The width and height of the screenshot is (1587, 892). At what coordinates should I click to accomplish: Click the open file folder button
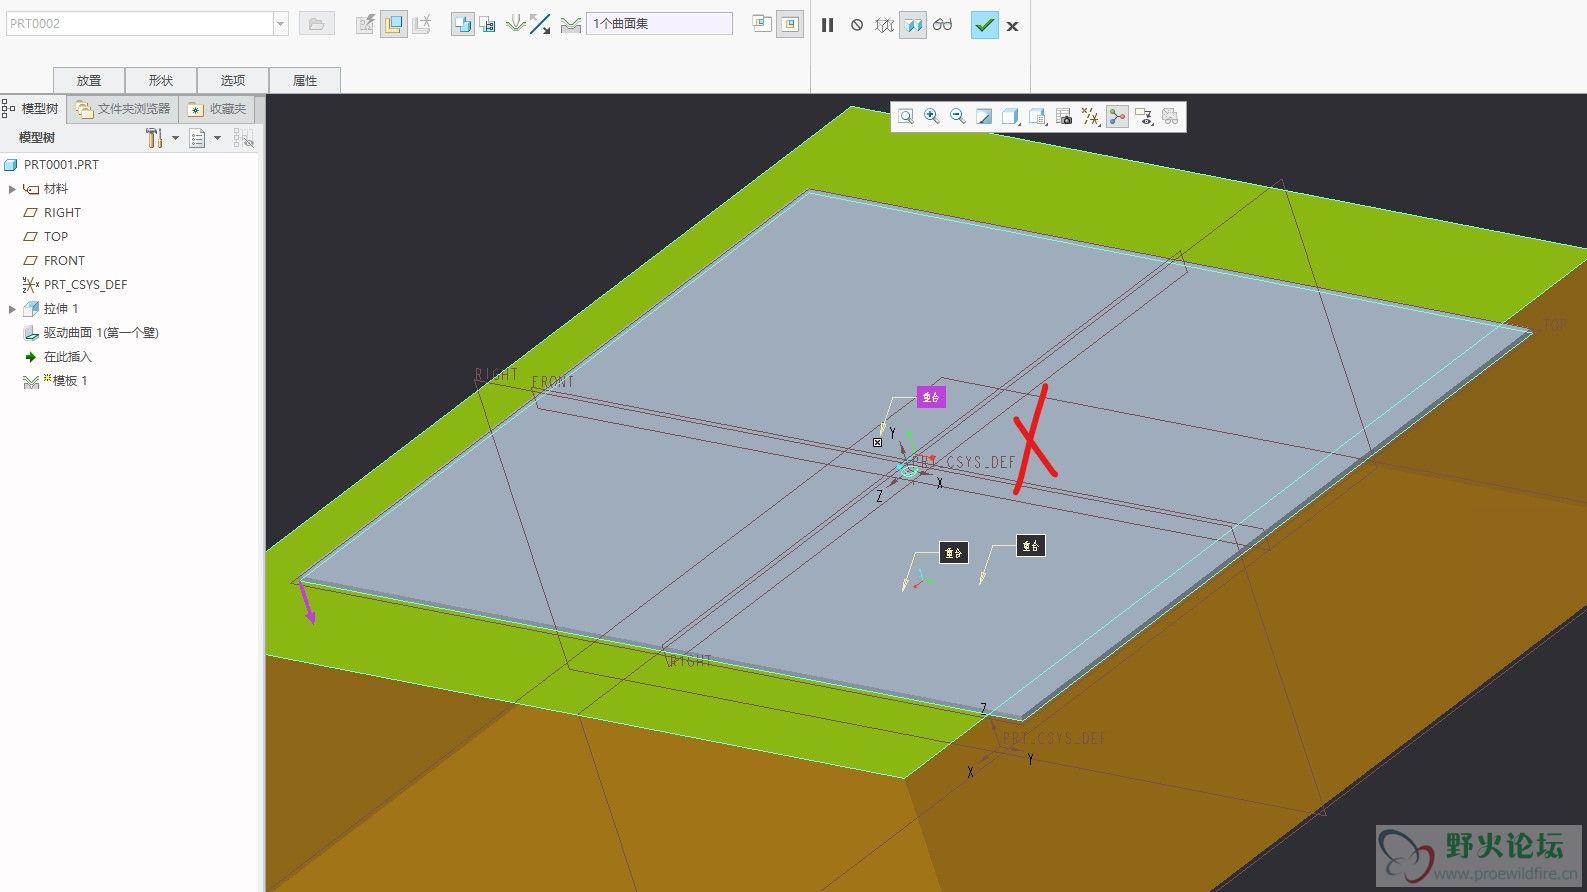click(316, 24)
